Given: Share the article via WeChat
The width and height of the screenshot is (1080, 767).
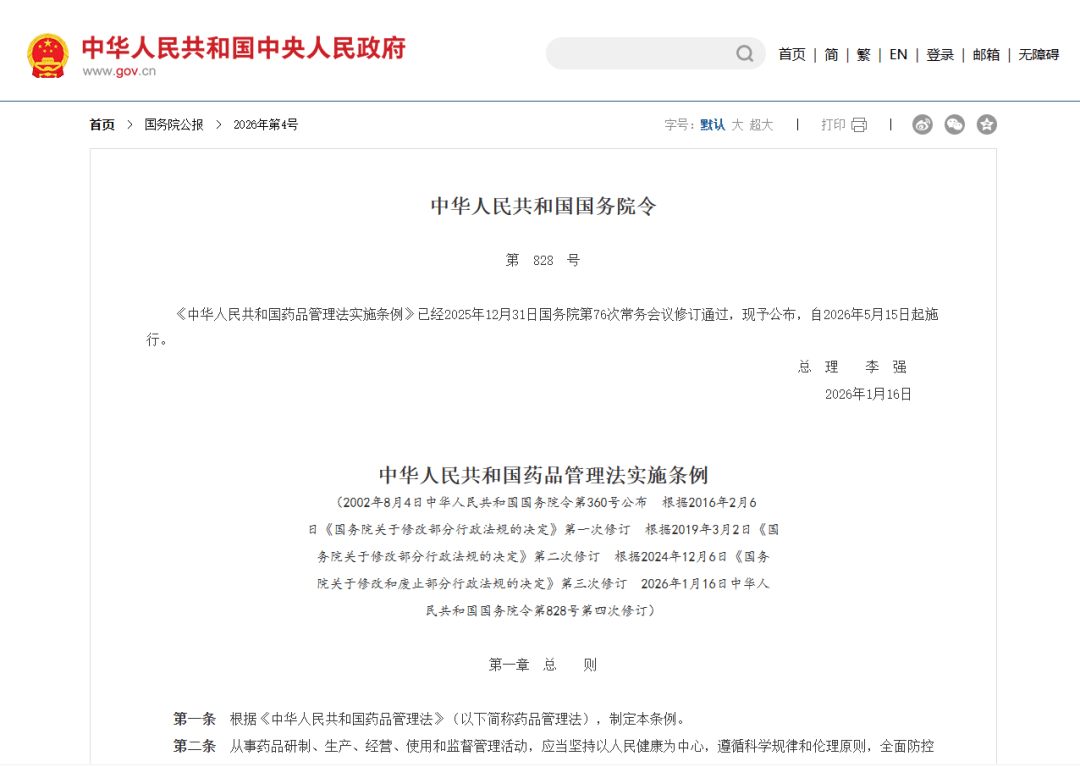Looking at the screenshot, I should [954, 124].
